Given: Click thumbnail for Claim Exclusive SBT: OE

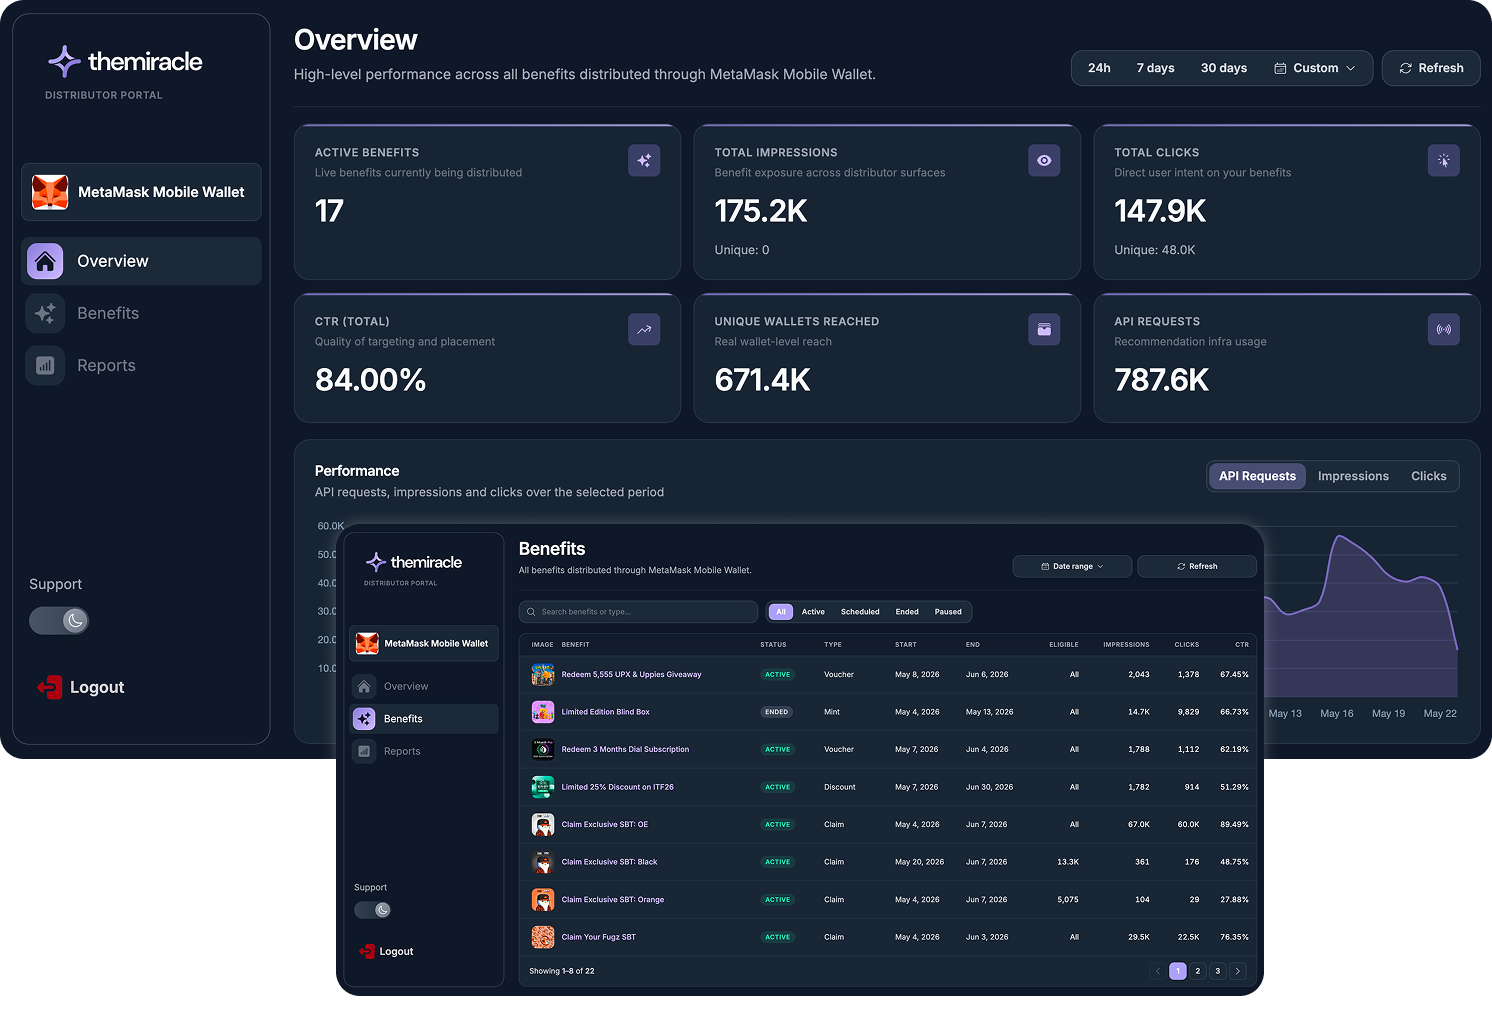Looking at the screenshot, I should (x=543, y=825).
